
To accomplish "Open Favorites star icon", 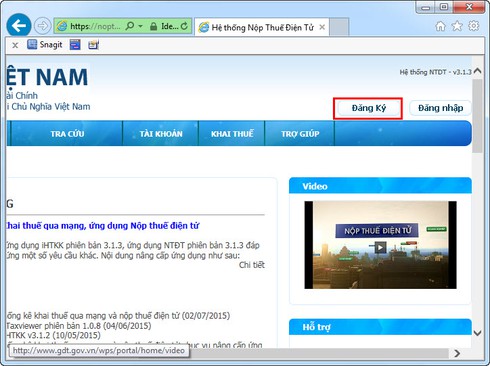I will point(457,26).
